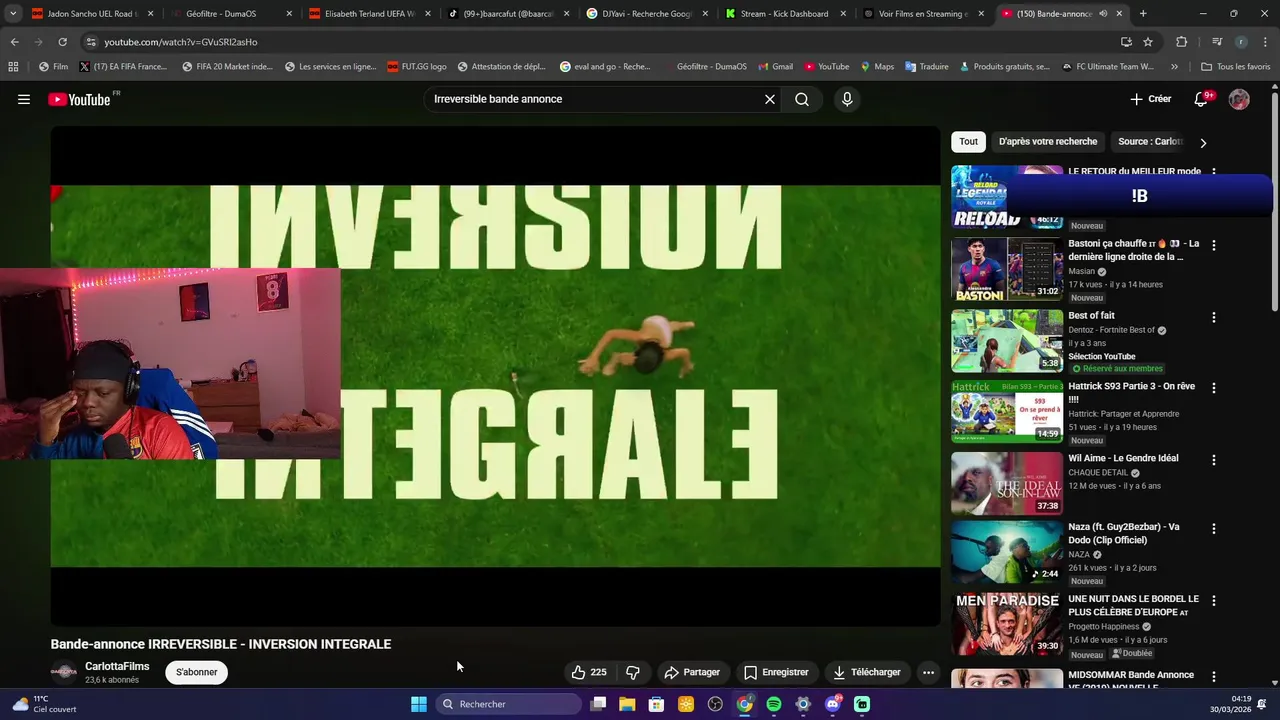
Task: Open the more actions menu beside Télécharger
Action: [x=928, y=672]
